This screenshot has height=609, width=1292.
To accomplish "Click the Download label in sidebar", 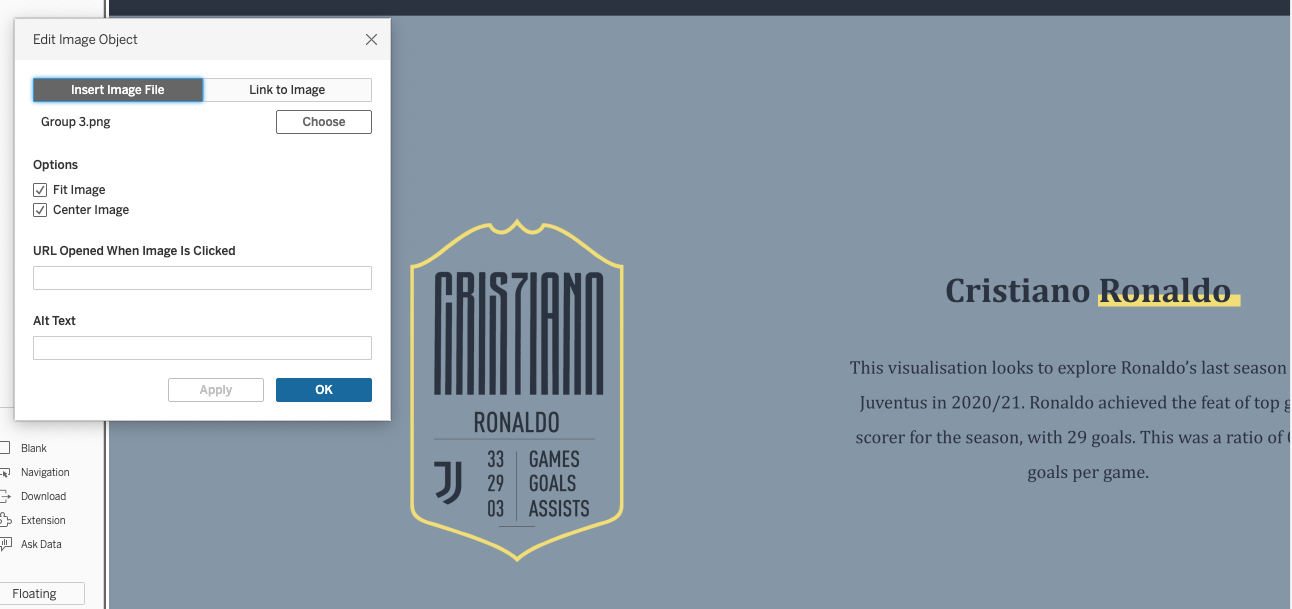I will tap(43, 496).
